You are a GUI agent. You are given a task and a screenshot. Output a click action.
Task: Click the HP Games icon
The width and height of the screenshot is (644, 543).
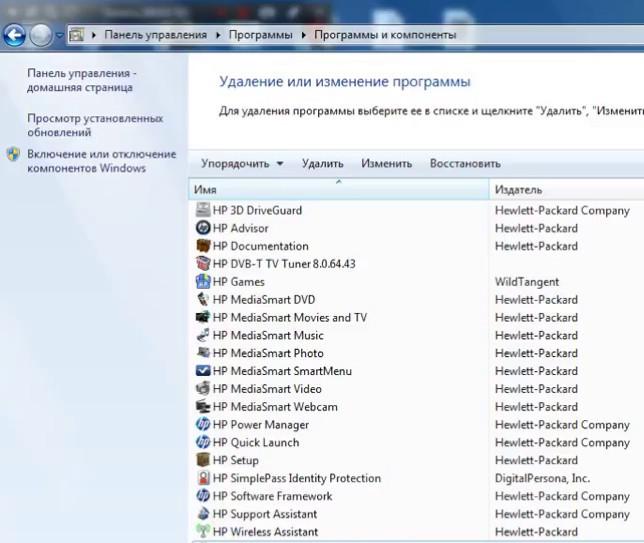203,281
